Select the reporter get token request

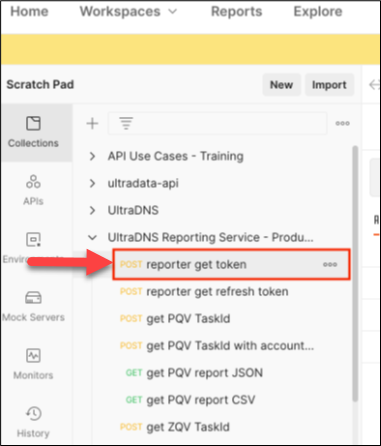point(231,265)
